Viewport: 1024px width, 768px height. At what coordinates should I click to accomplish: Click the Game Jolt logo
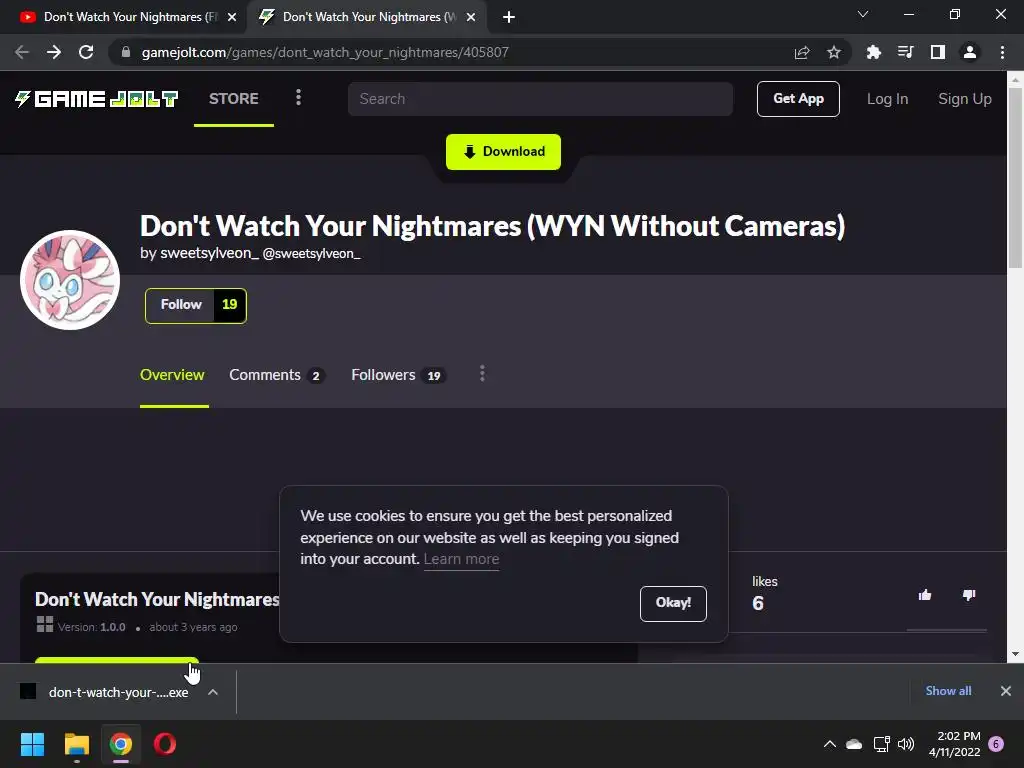tap(97, 99)
